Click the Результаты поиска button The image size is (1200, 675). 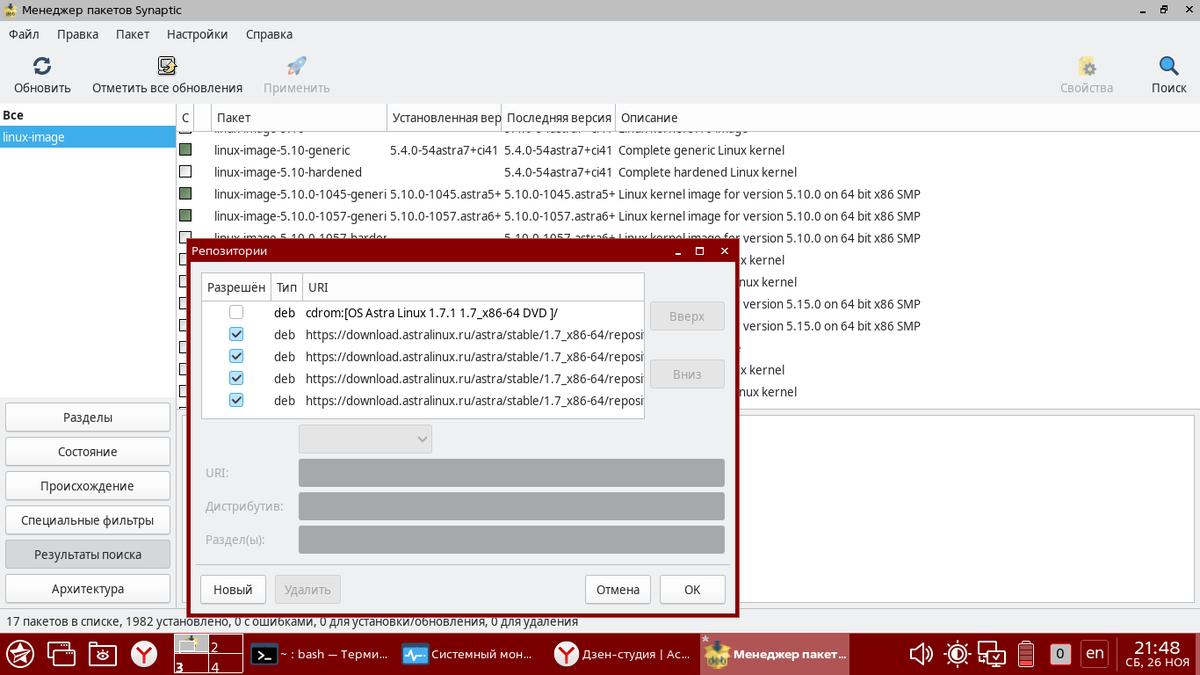pyautogui.click(x=88, y=554)
